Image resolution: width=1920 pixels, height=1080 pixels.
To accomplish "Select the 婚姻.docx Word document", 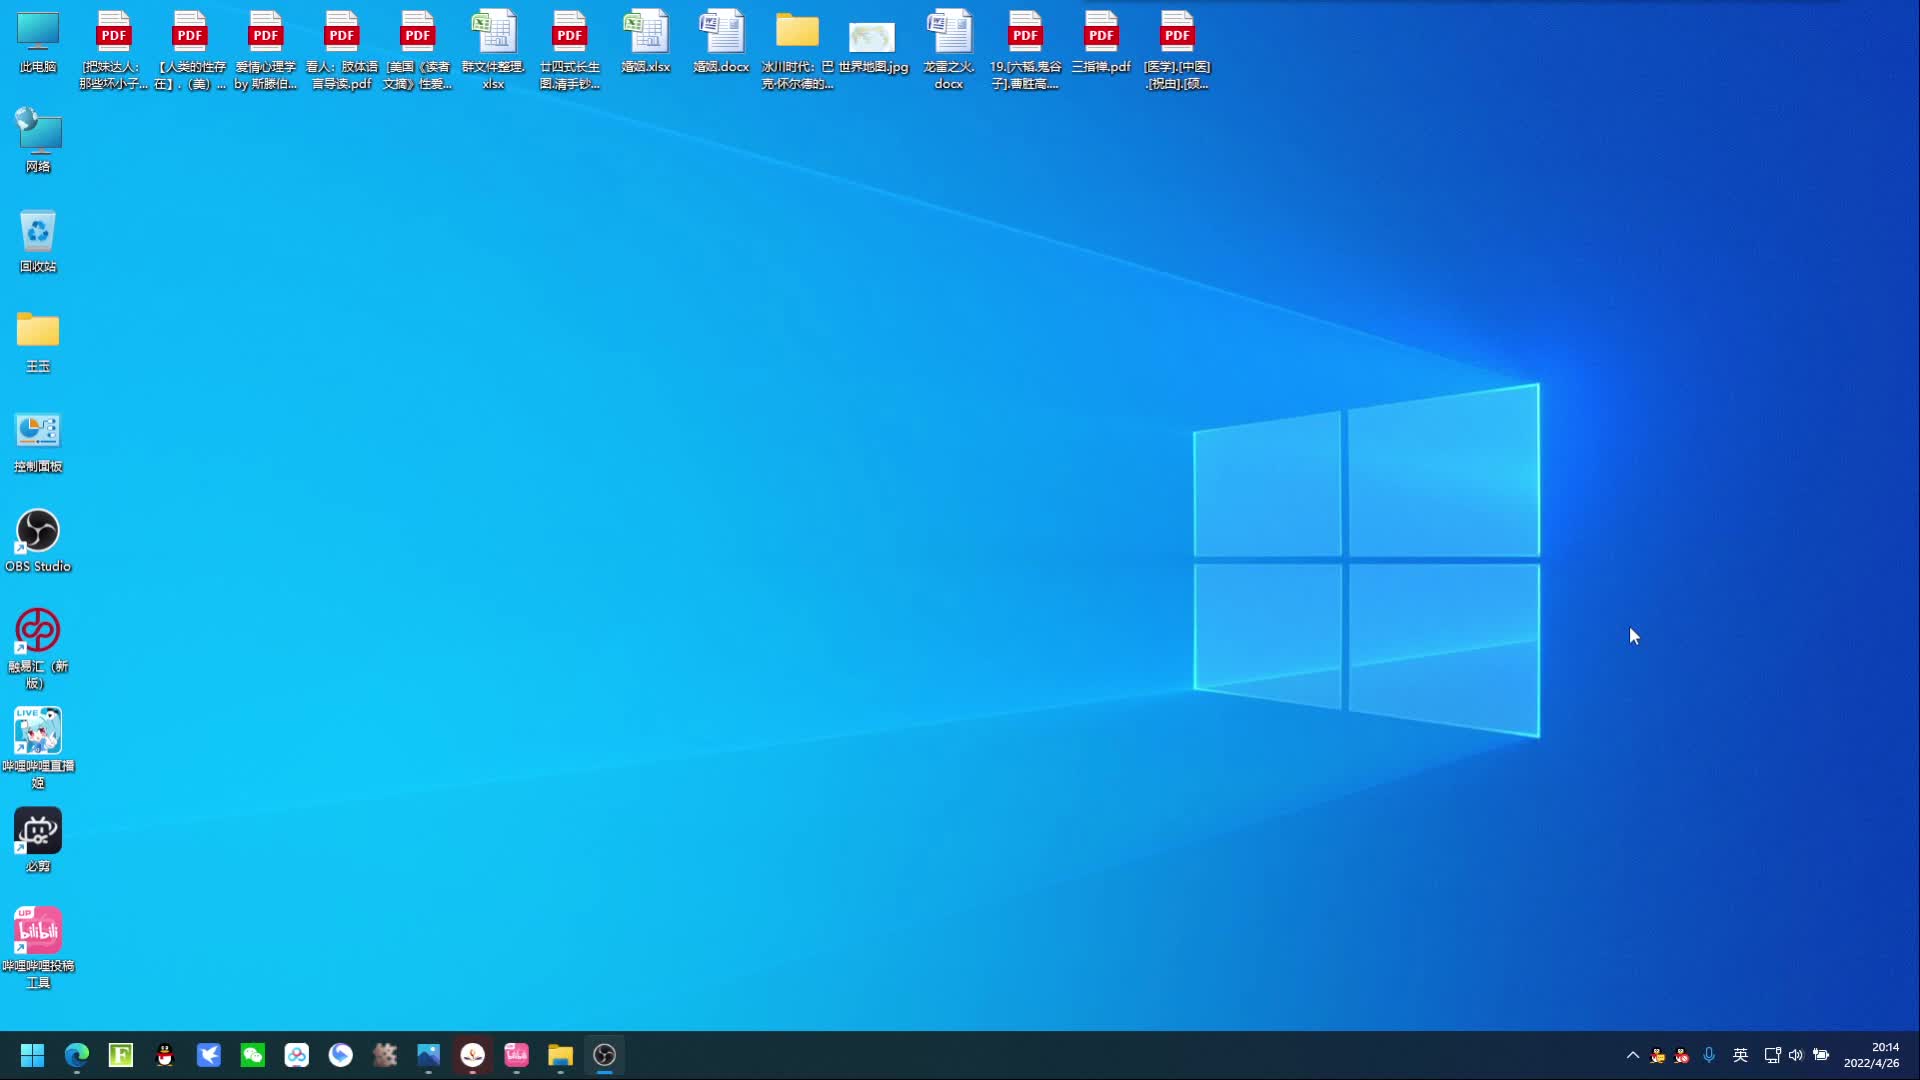I will [x=722, y=42].
